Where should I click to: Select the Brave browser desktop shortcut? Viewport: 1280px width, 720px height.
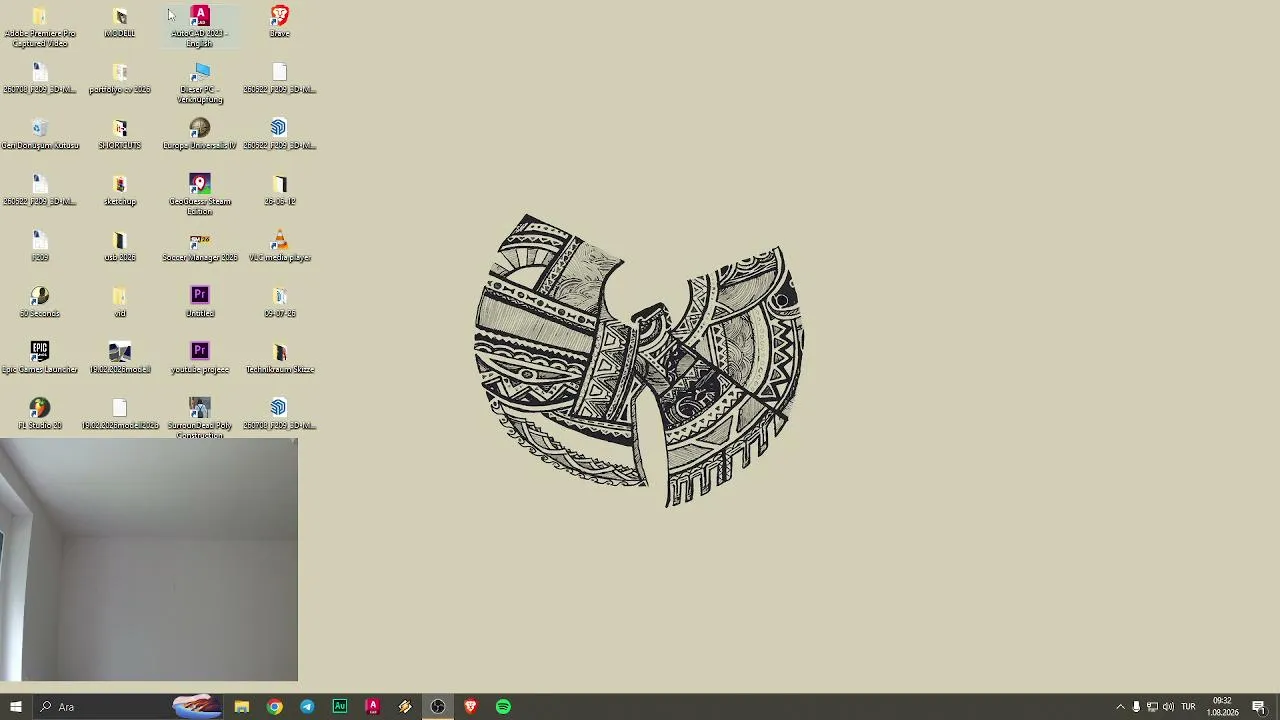tap(280, 22)
